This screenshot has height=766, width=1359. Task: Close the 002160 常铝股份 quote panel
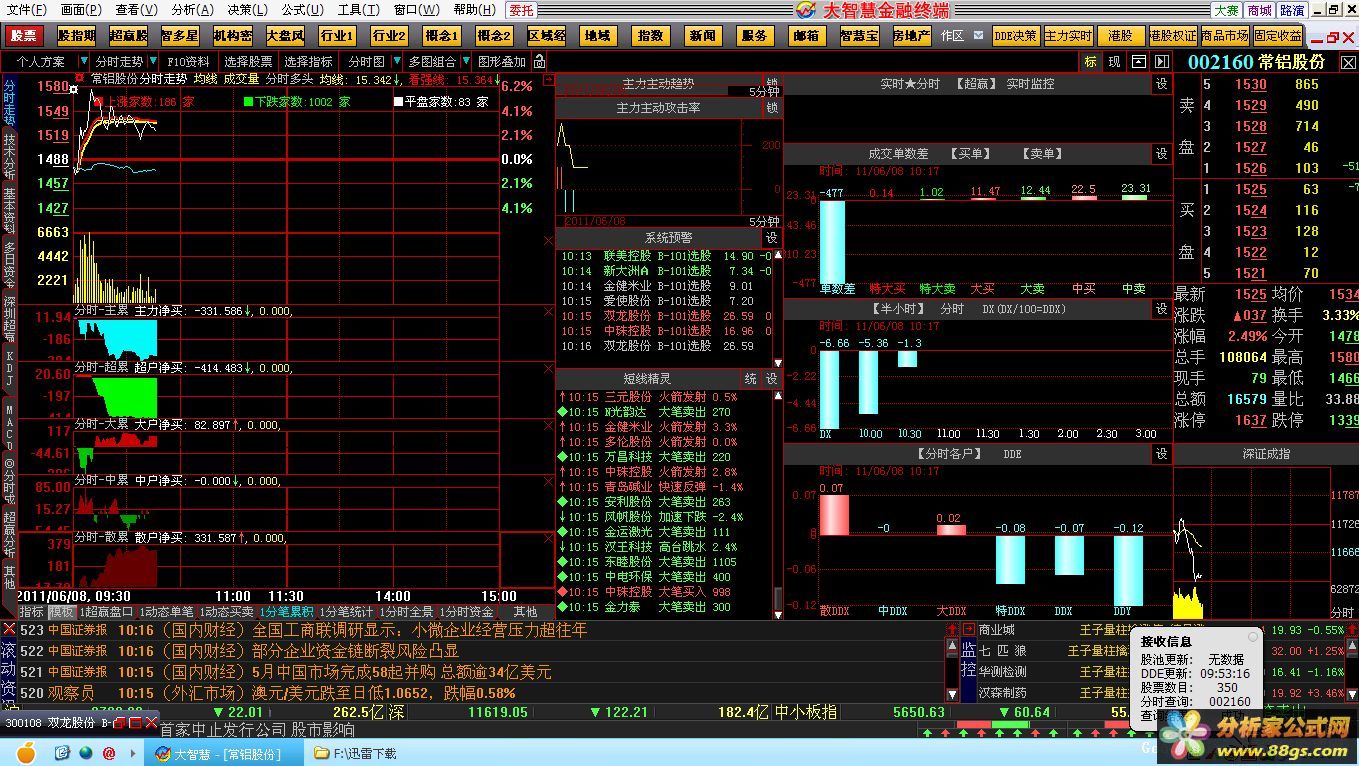coord(1347,62)
